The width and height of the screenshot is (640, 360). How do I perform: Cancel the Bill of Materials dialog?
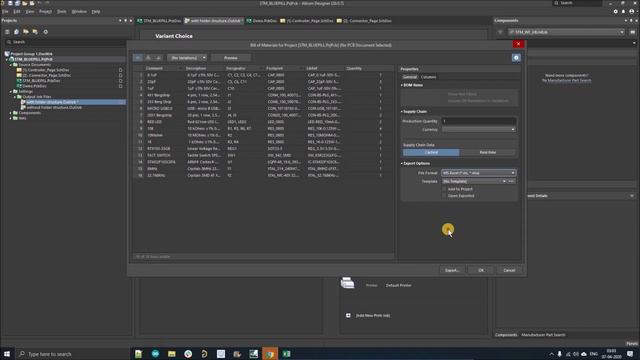(509, 270)
